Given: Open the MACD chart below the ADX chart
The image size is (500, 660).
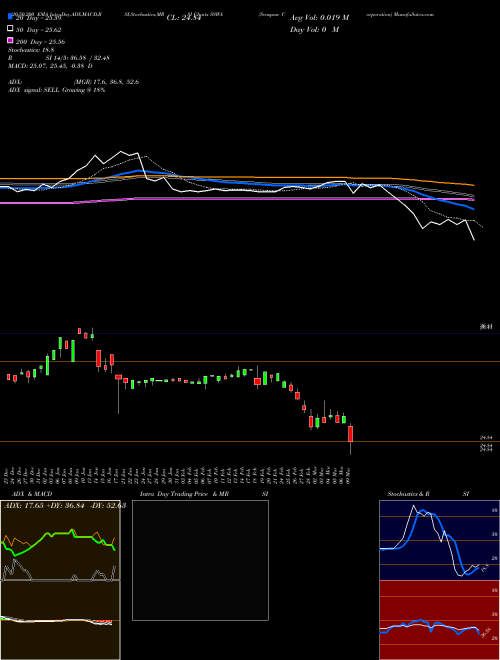Looking at the screenshot, I should pos(60,620).
